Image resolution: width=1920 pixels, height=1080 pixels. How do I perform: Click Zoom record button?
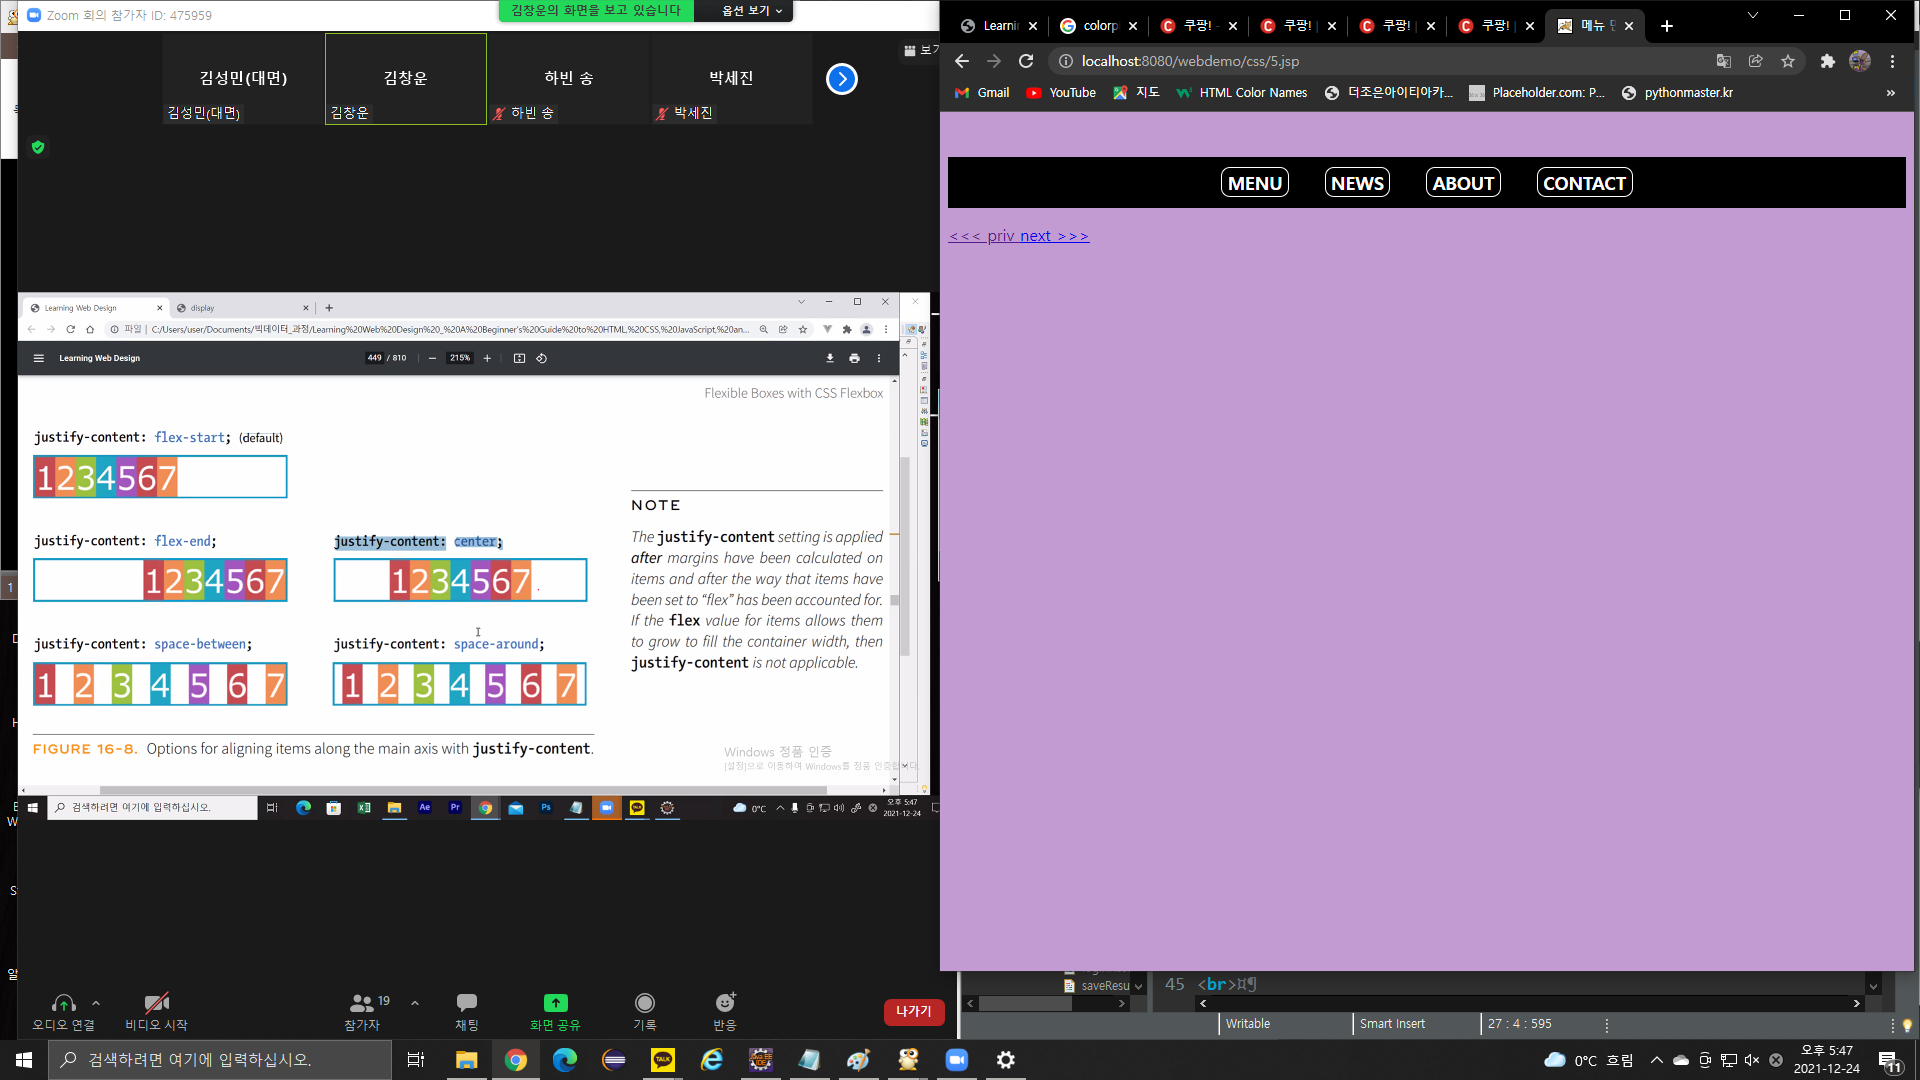tap(645, 1004)
